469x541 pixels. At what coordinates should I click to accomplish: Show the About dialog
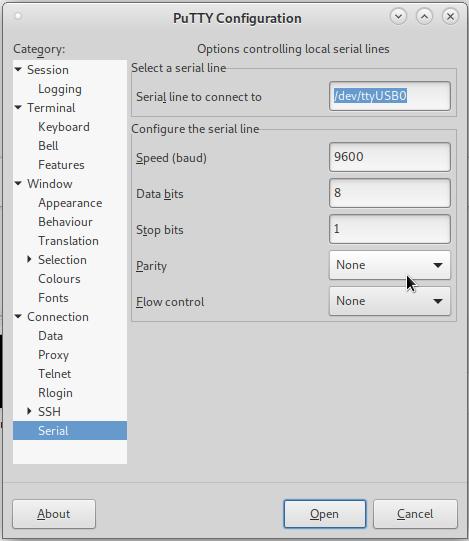coord(54,514)
